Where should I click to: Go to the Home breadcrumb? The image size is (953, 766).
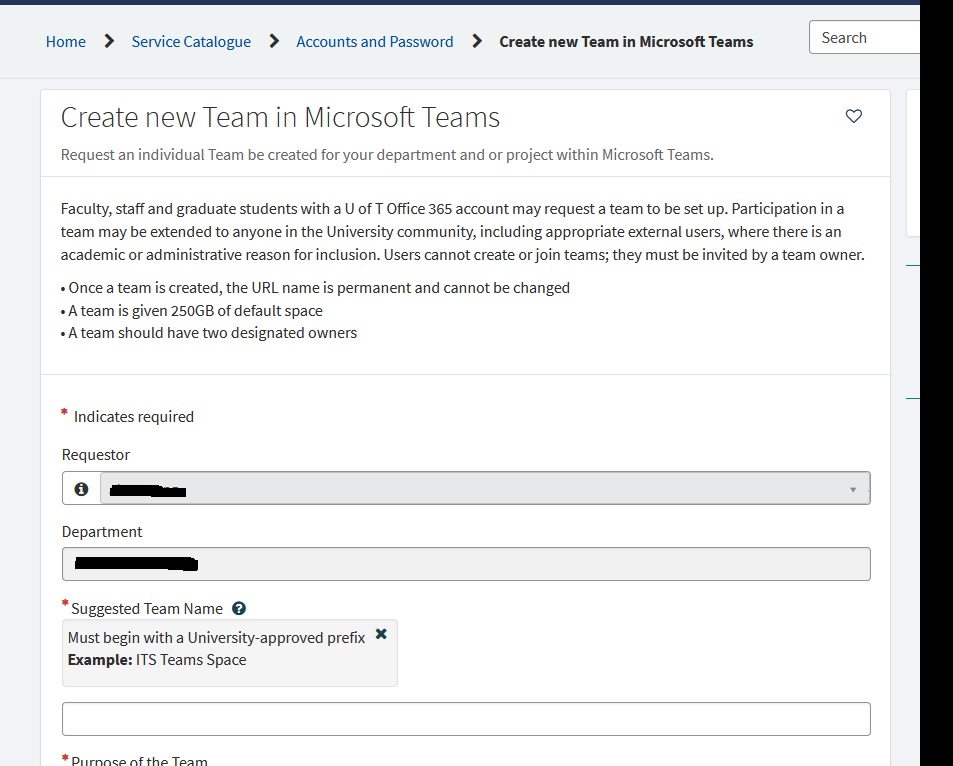[x=66, y=42]
